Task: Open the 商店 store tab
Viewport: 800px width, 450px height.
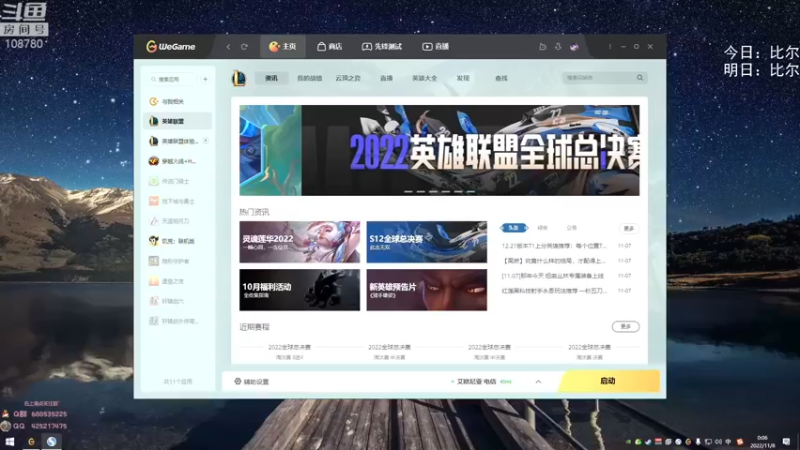Action: pyautogui.click(x=330, y=46)
